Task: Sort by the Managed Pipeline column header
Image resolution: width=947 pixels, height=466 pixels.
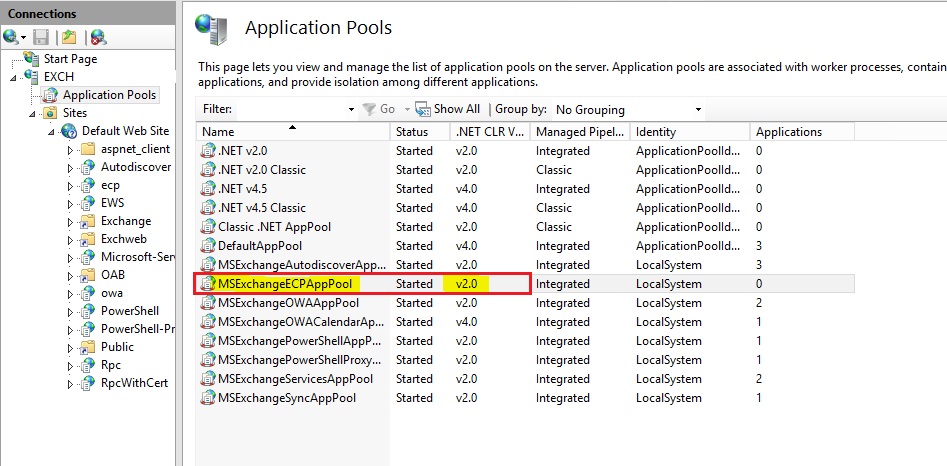Action: 580,132
